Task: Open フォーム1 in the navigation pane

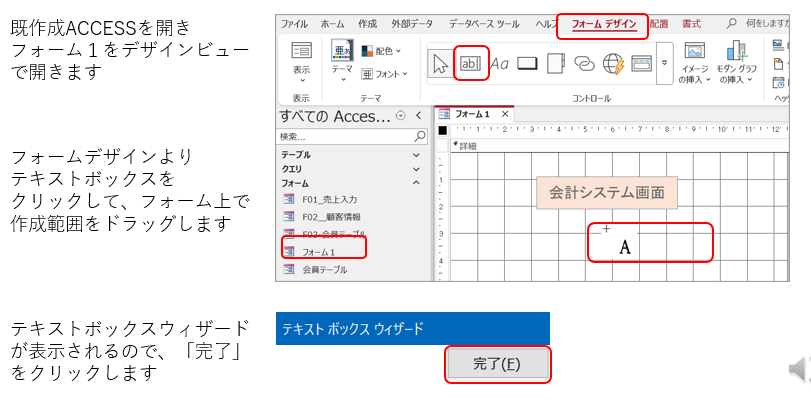Action: (x=319, y=252)
